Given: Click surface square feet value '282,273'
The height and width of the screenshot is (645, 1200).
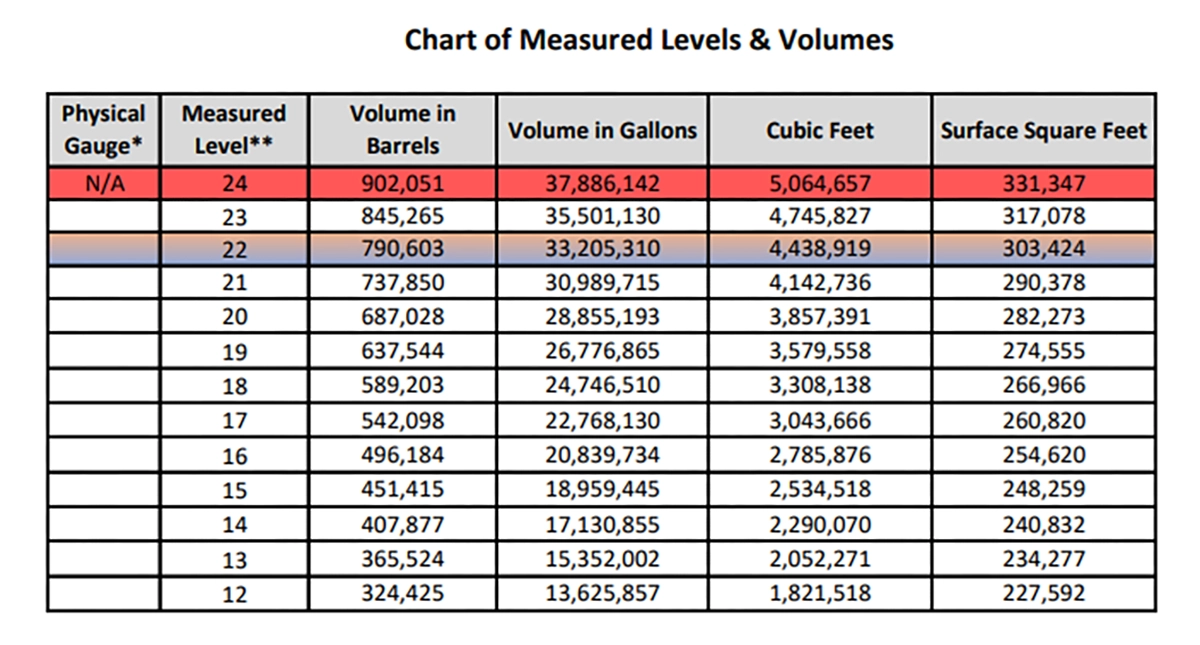Looking at the screenshot, I should point(1044,318).
